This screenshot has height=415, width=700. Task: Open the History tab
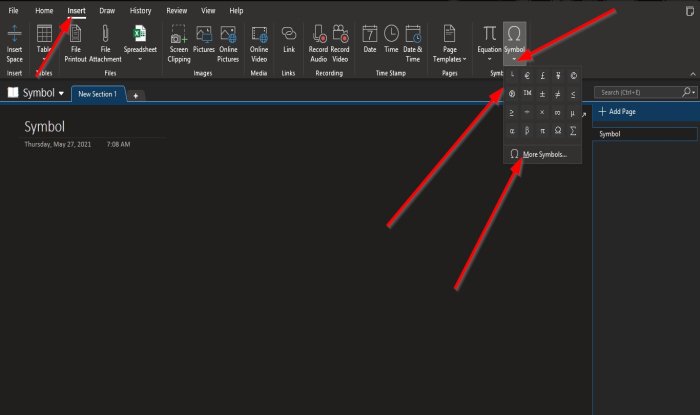point(140,10)
